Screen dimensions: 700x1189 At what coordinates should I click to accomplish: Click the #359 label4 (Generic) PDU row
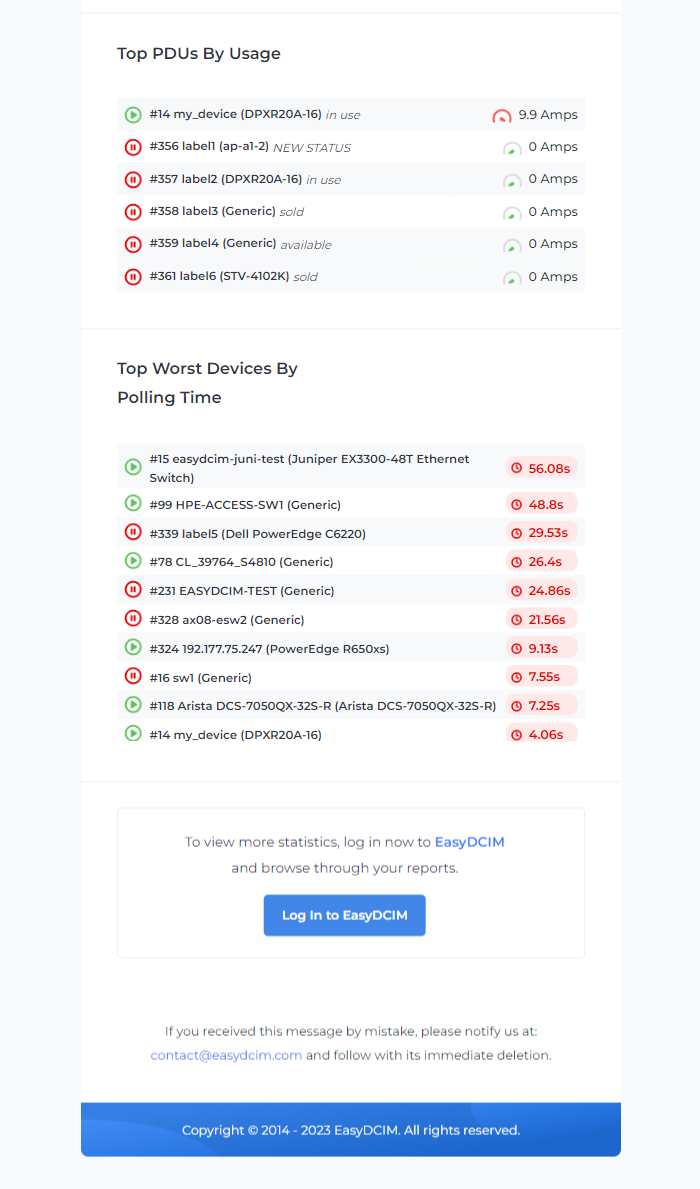(x=350, y=244)
